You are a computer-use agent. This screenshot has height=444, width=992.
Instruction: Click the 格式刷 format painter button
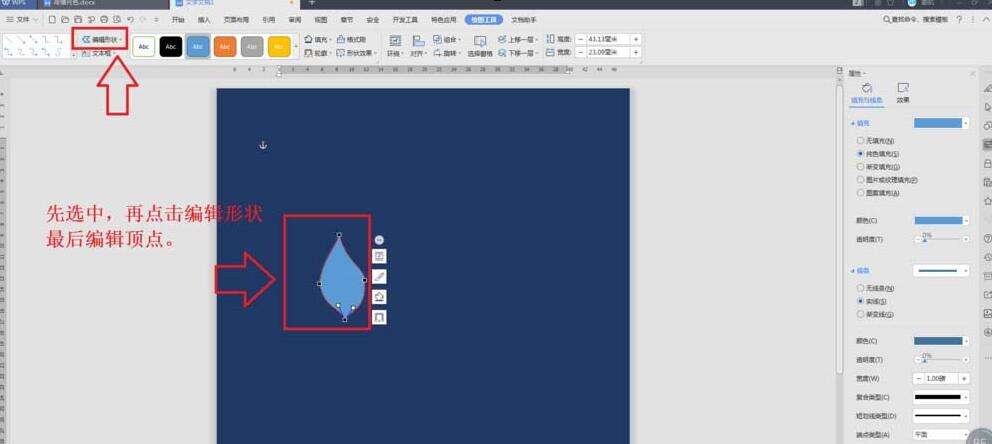click(x=352, y=39)
